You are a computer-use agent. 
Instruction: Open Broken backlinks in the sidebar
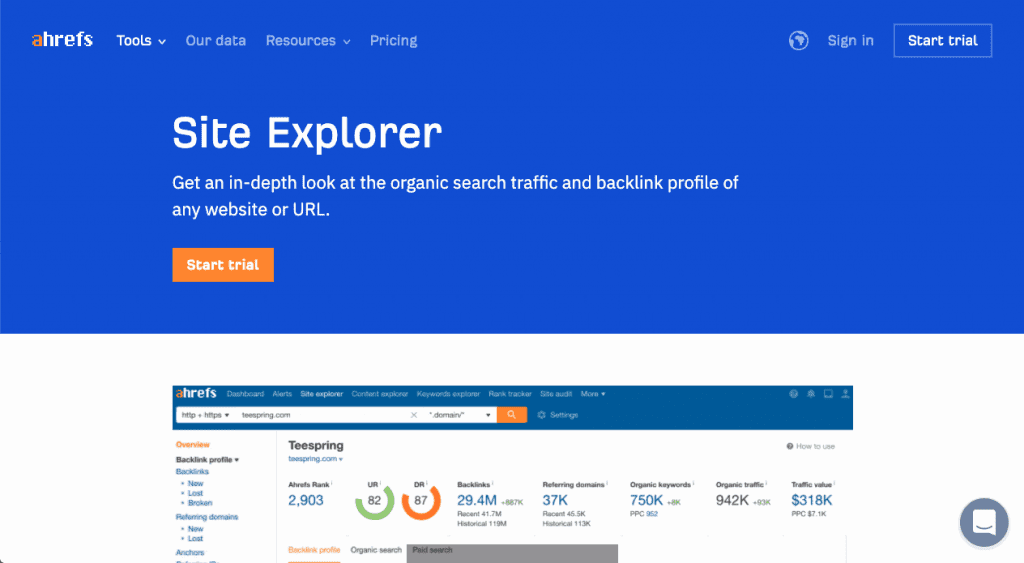point(200,503)
